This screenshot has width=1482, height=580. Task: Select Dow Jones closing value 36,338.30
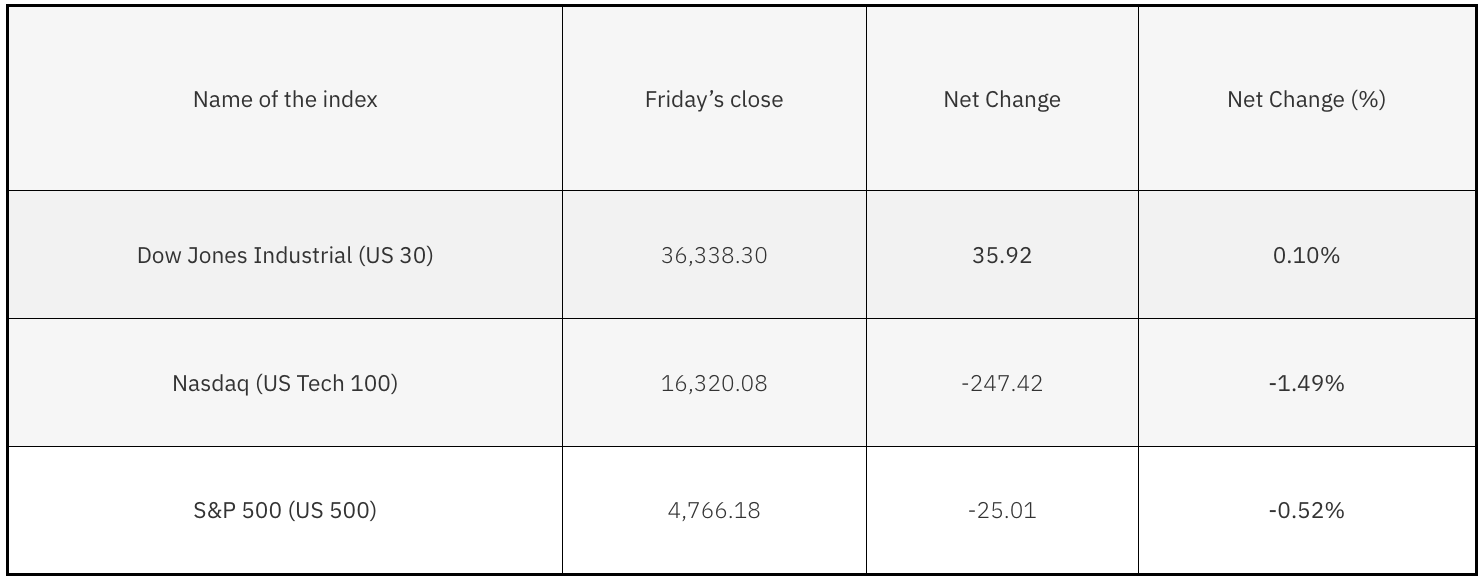point(714,255)
